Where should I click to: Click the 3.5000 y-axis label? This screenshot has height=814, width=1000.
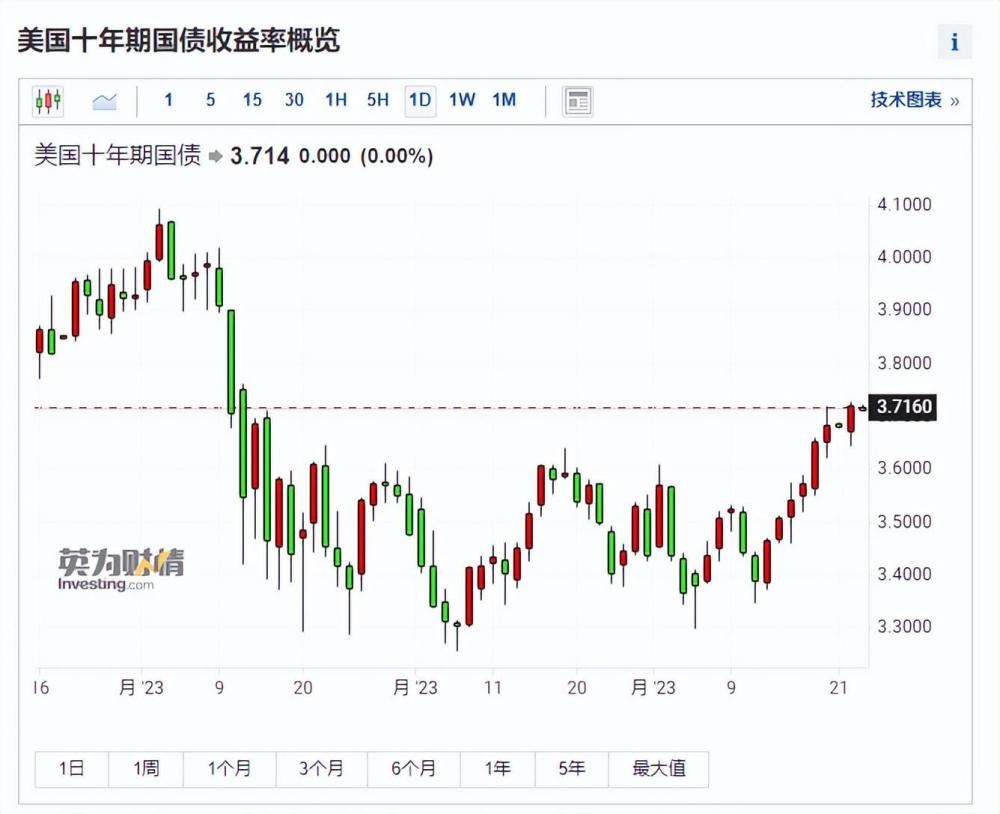pos(904,521)
